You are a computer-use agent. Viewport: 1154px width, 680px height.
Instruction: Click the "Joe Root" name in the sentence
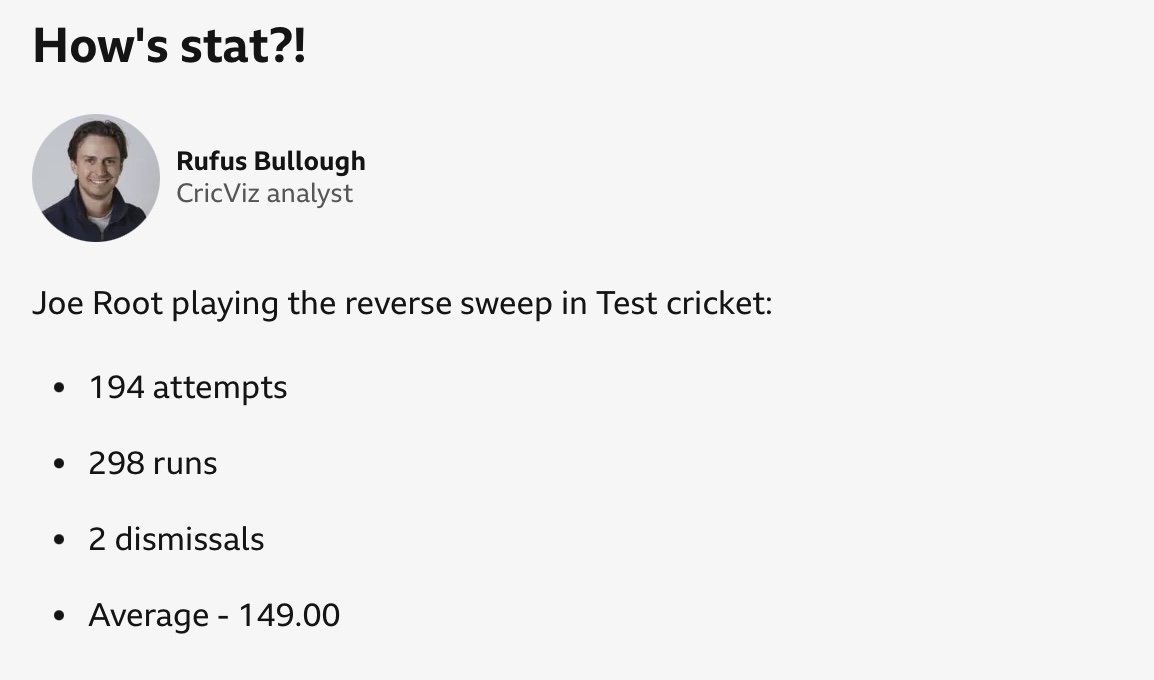click(x=97, y=303)
